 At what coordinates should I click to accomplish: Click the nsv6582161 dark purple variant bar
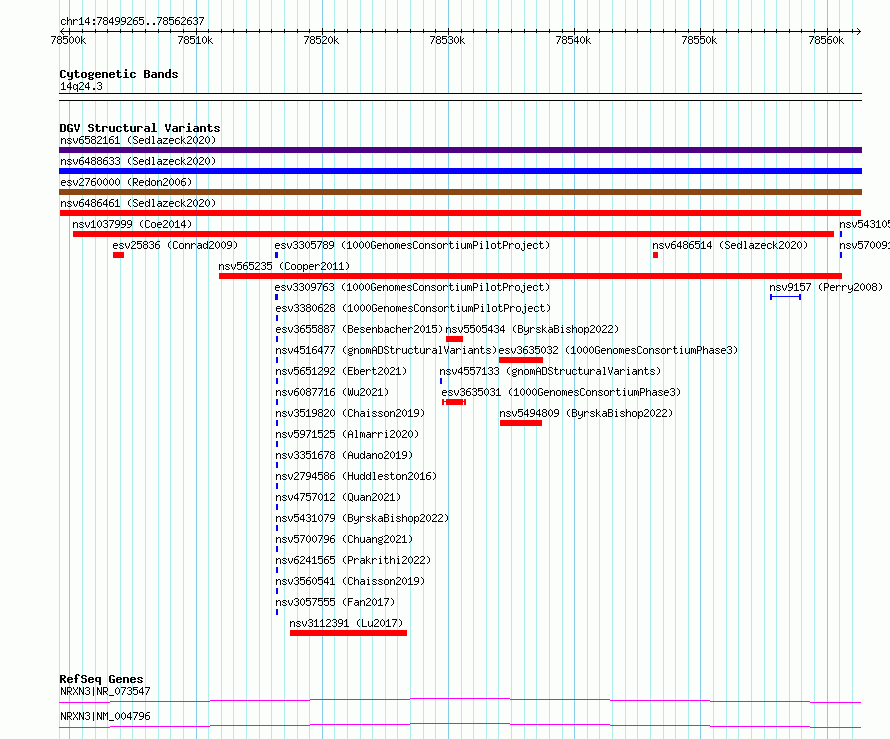[460, 150]
